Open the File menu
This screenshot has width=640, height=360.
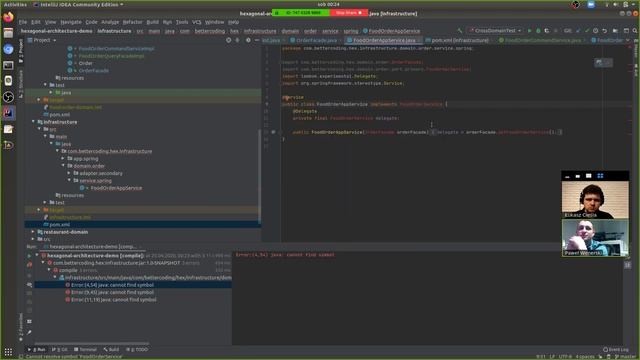(23, 22)
